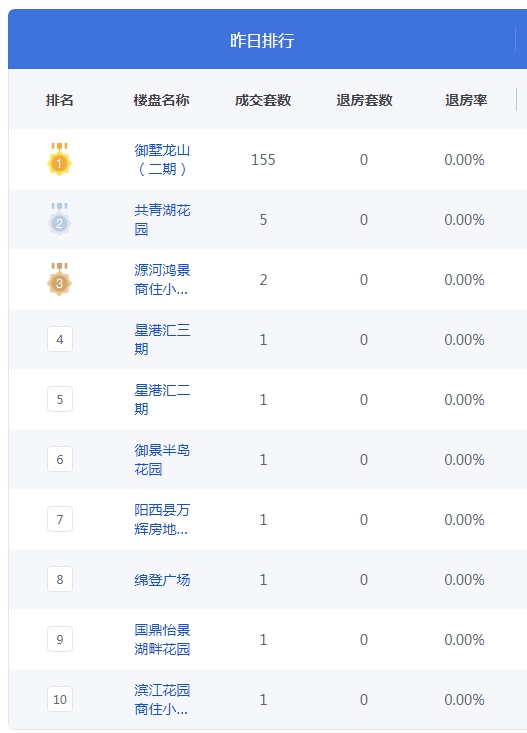This screenshot has height=733, width=527.
Task: Open the 源河鸿景商住小... property link
Action: (x=162, y=280)
